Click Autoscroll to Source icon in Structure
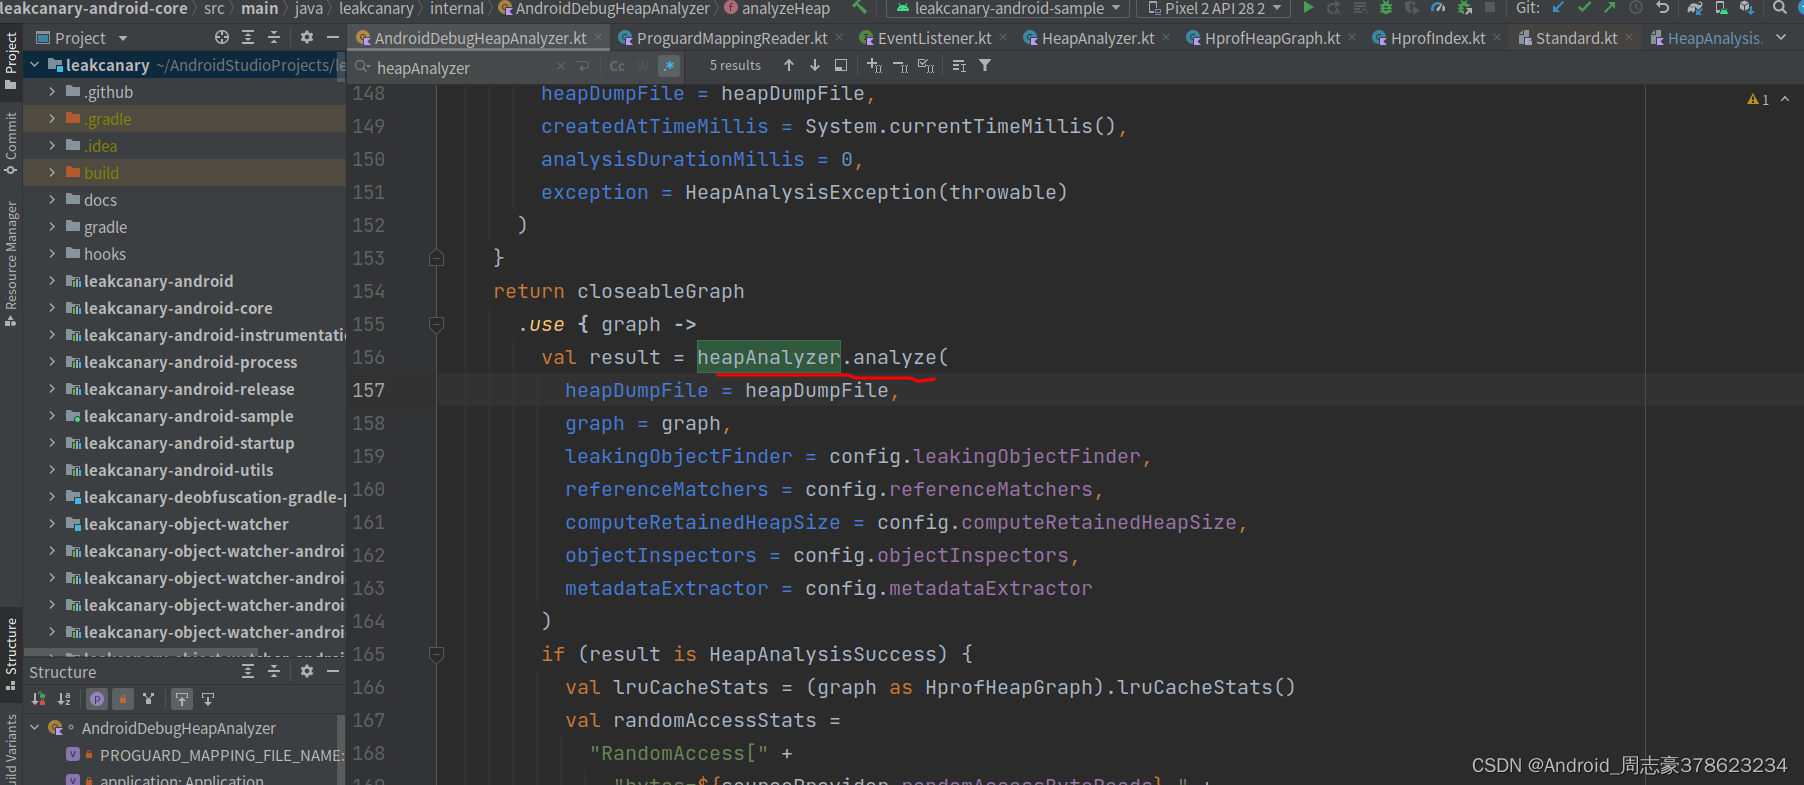The height and width of the screenshot is (785, 1804). (x=182, y=699)
